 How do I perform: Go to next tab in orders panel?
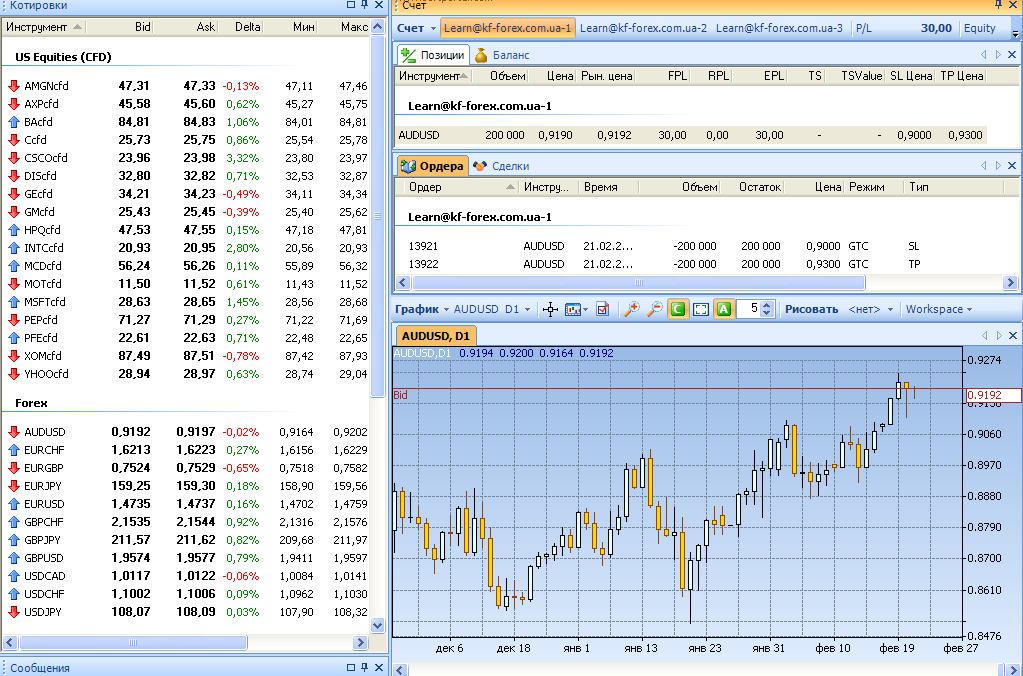(998, 166)
